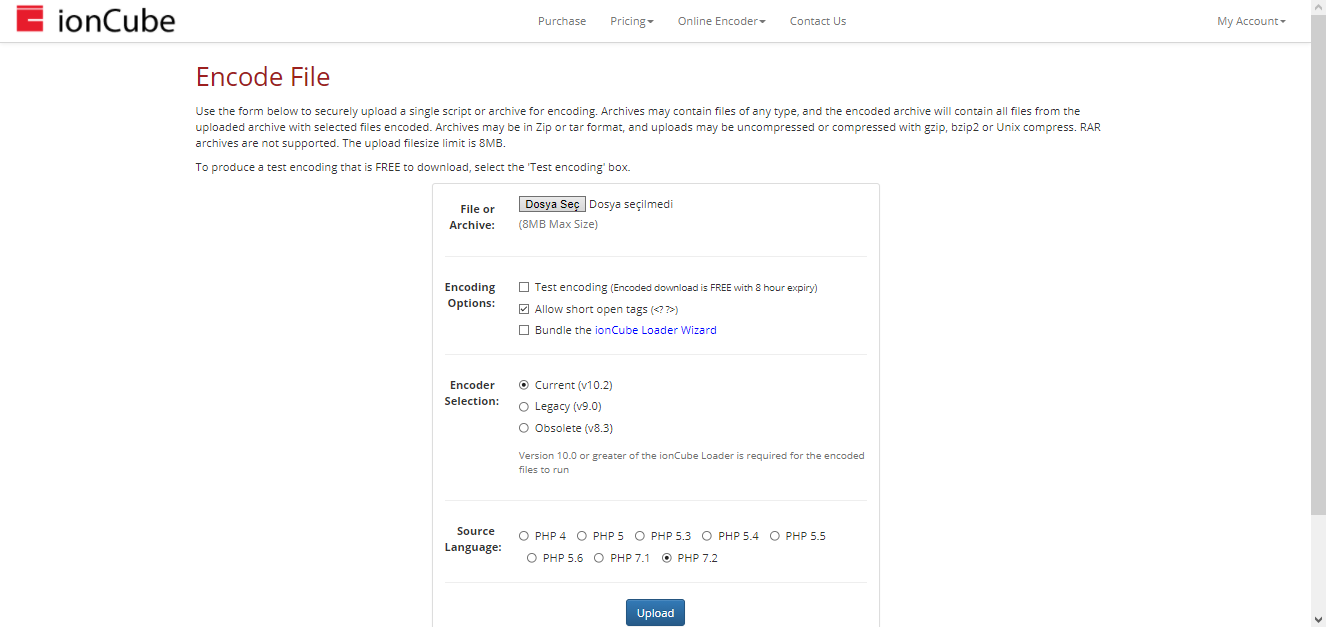
Task: Select PHP 4 source language
Action: pos(524,536)
